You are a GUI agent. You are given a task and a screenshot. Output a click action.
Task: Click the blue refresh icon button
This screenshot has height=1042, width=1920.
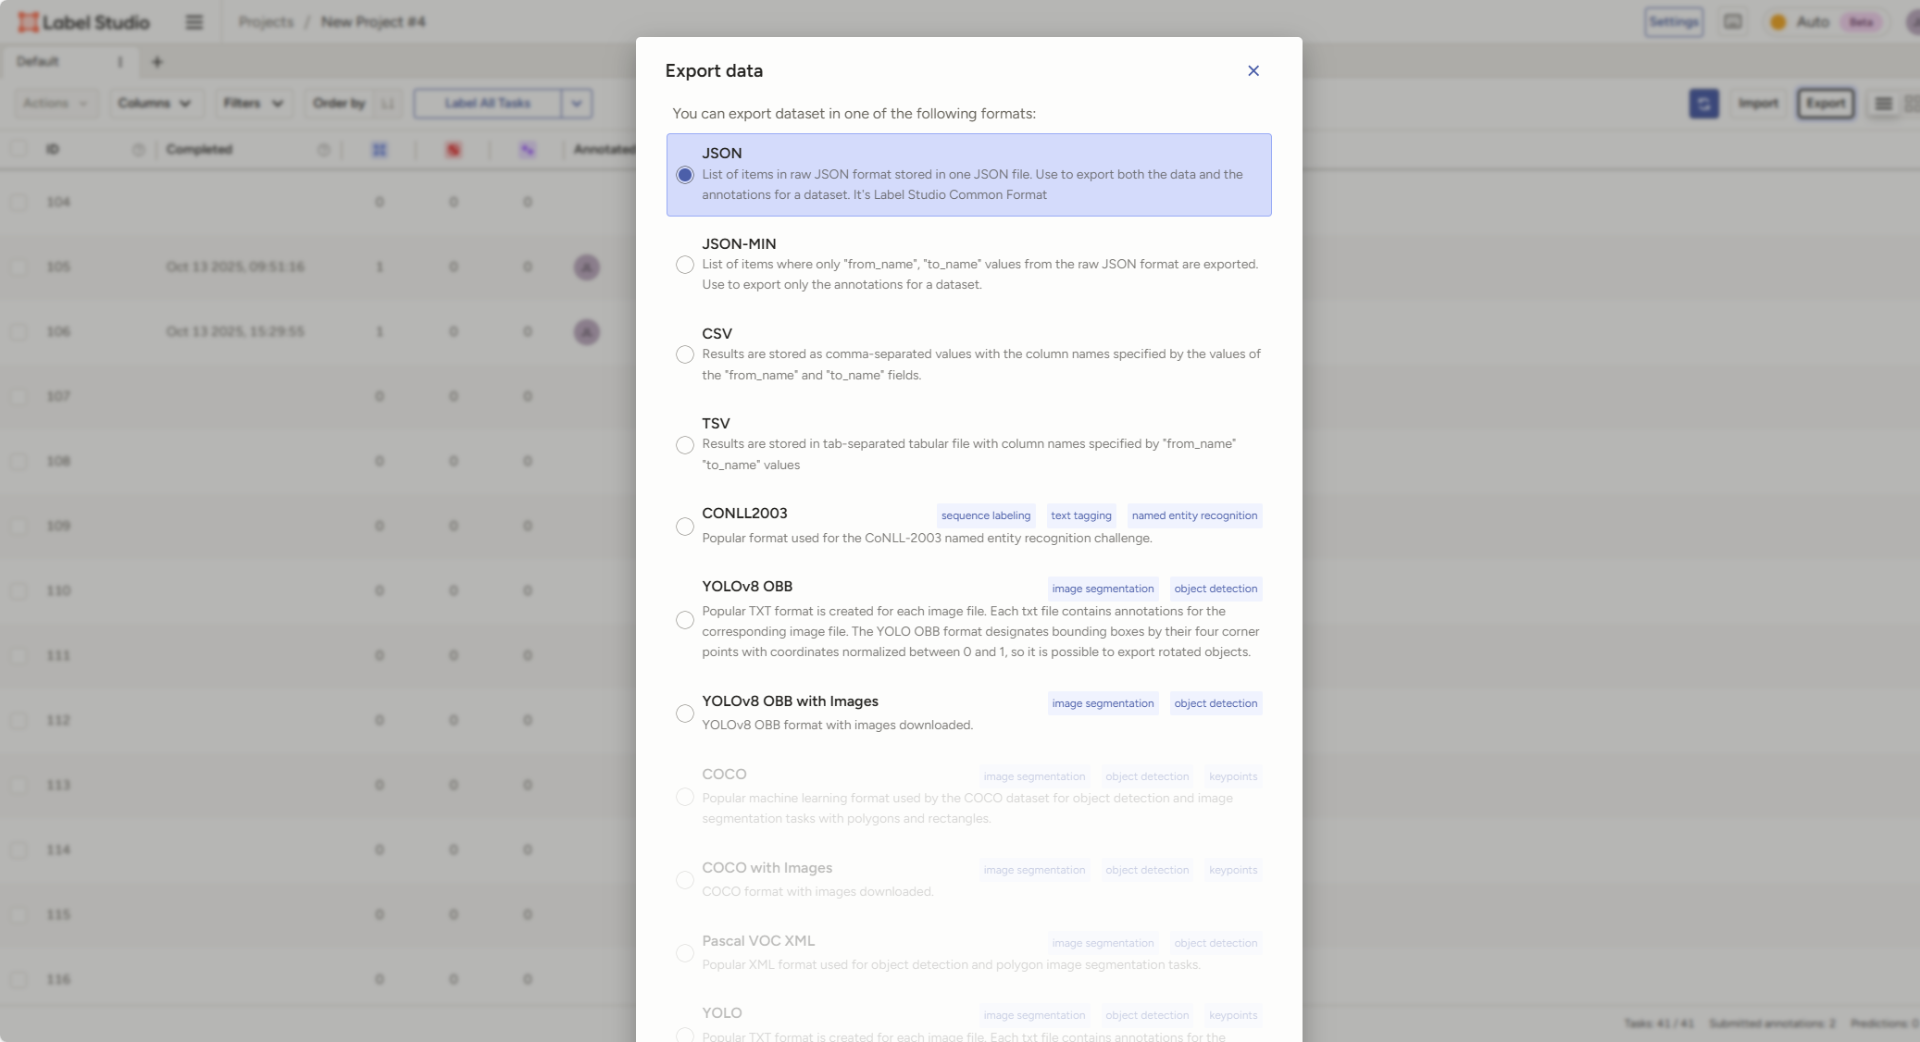1703,103
